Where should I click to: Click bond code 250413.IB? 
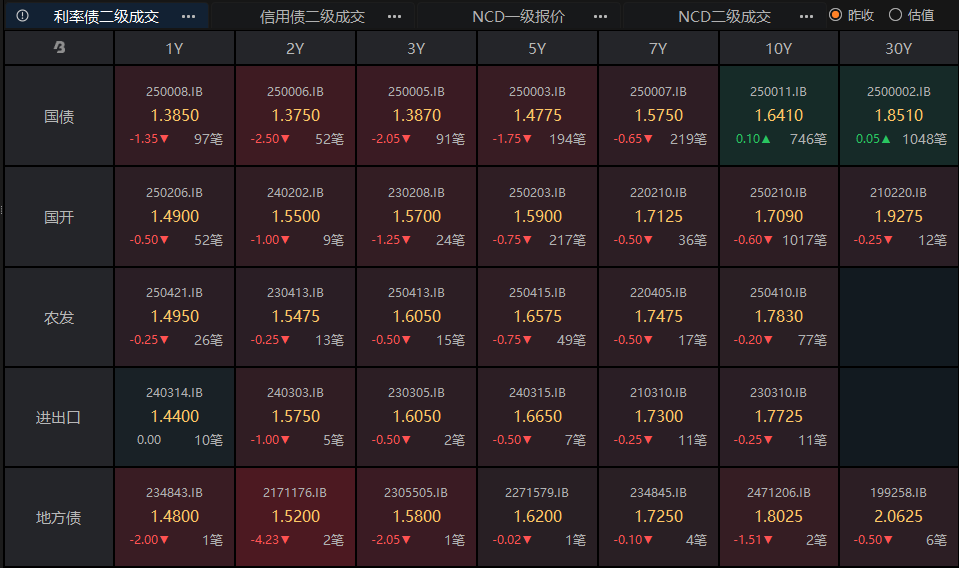pos(417,293)
